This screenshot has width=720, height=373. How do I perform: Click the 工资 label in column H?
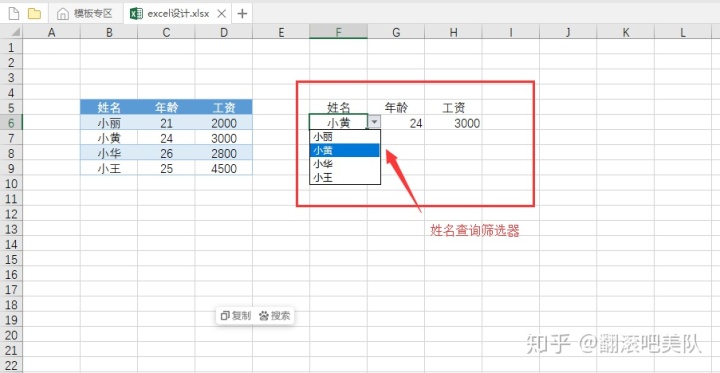point(453,107)
